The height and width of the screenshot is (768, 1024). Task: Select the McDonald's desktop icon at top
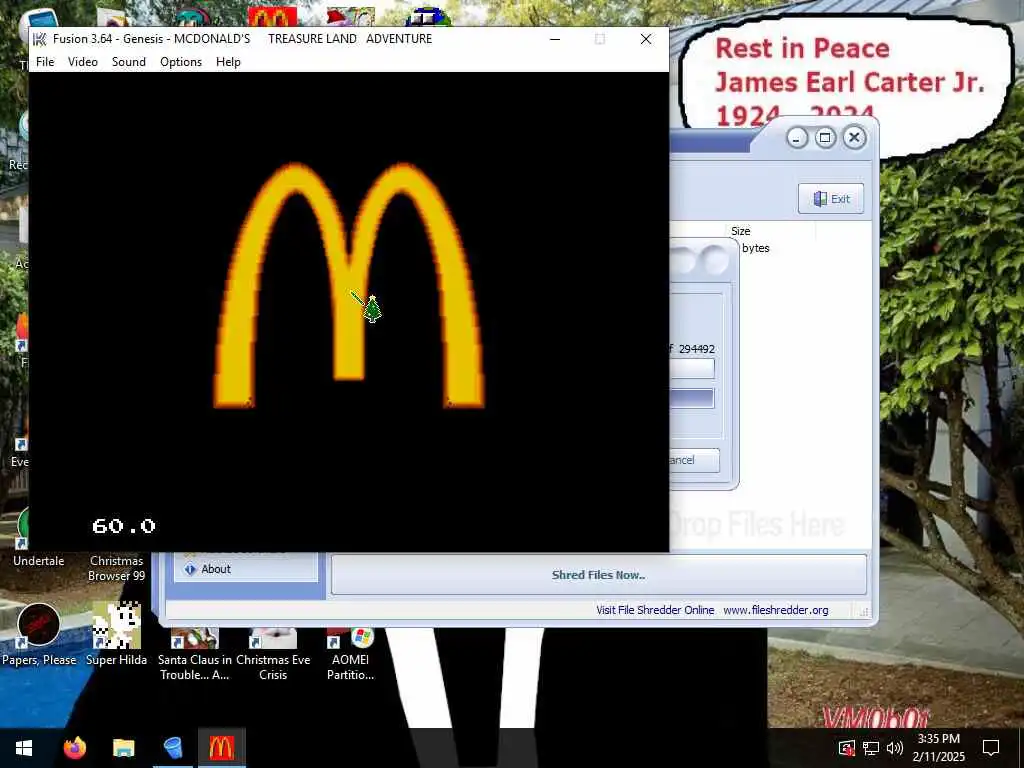click(272, 16)
